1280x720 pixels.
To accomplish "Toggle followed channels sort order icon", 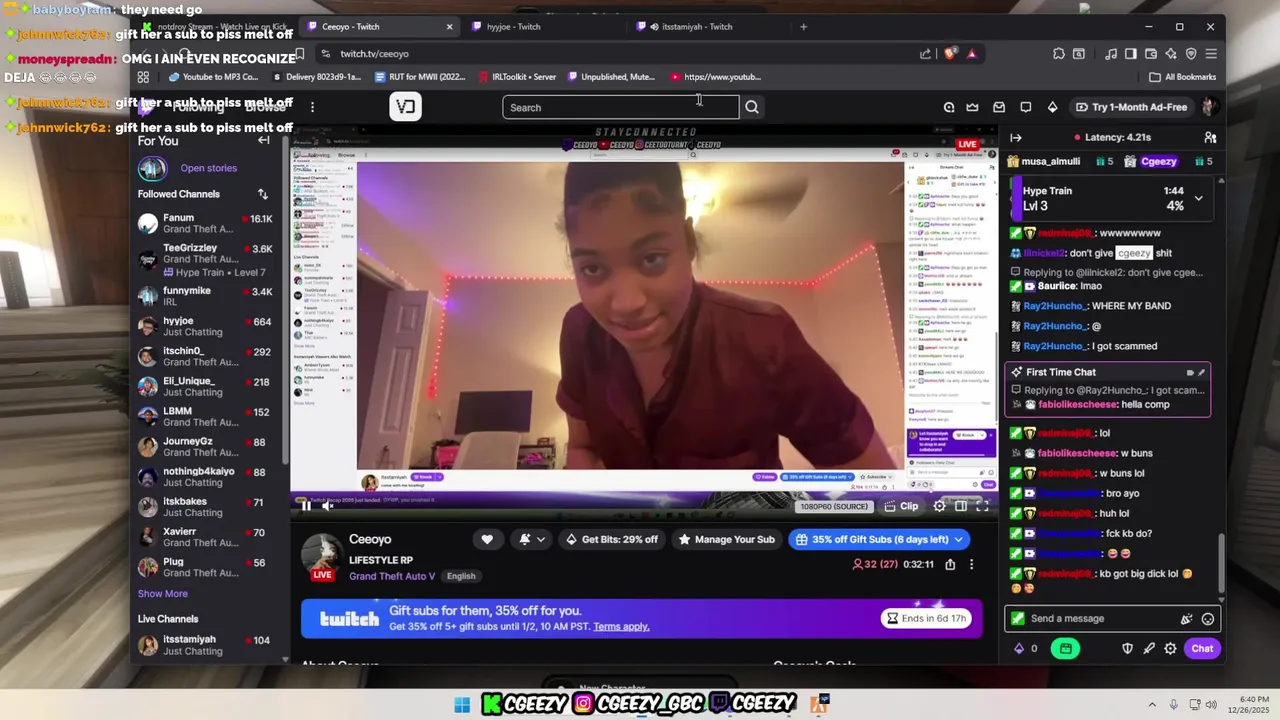I will click(x=262, y=194).
